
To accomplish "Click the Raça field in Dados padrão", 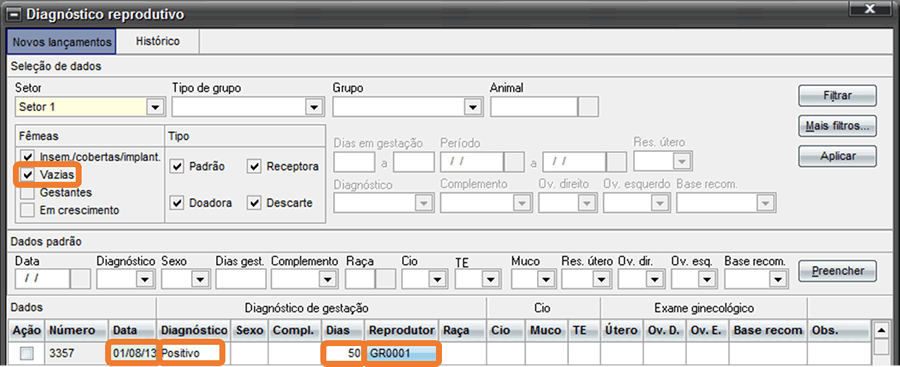I will coord(361,279).
